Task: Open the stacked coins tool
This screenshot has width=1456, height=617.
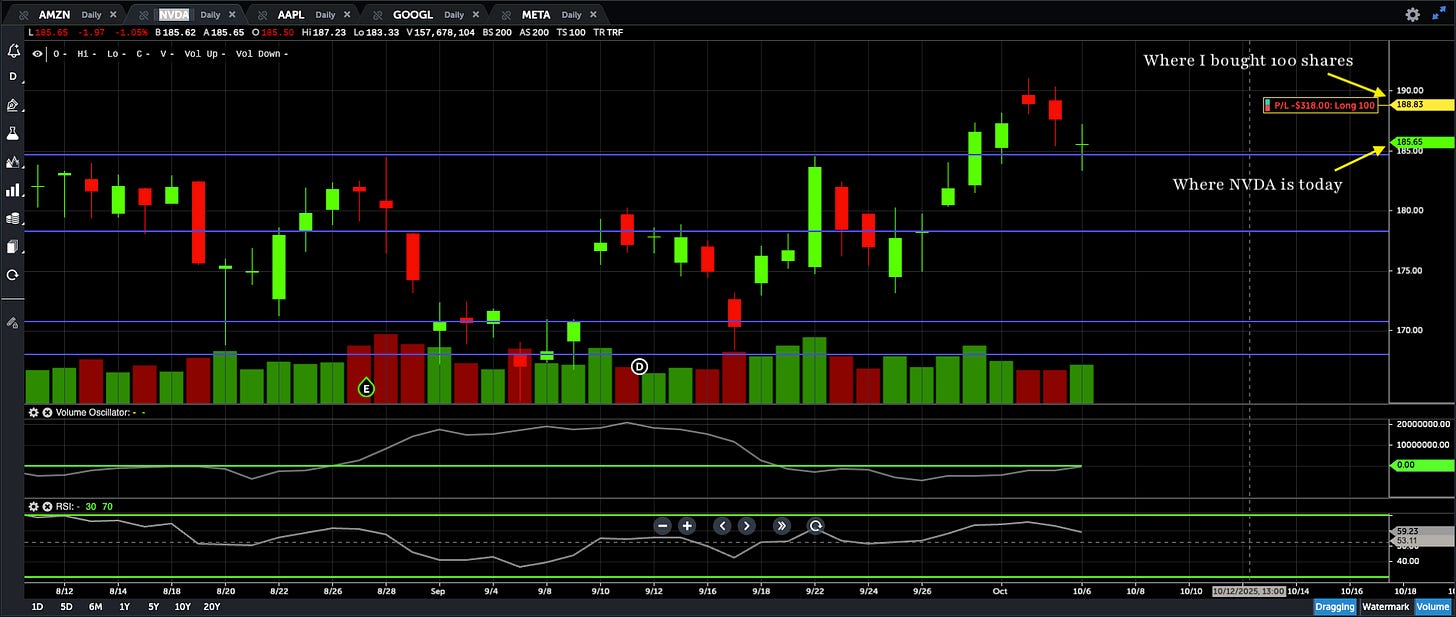Action: click(x=13, y=218)
